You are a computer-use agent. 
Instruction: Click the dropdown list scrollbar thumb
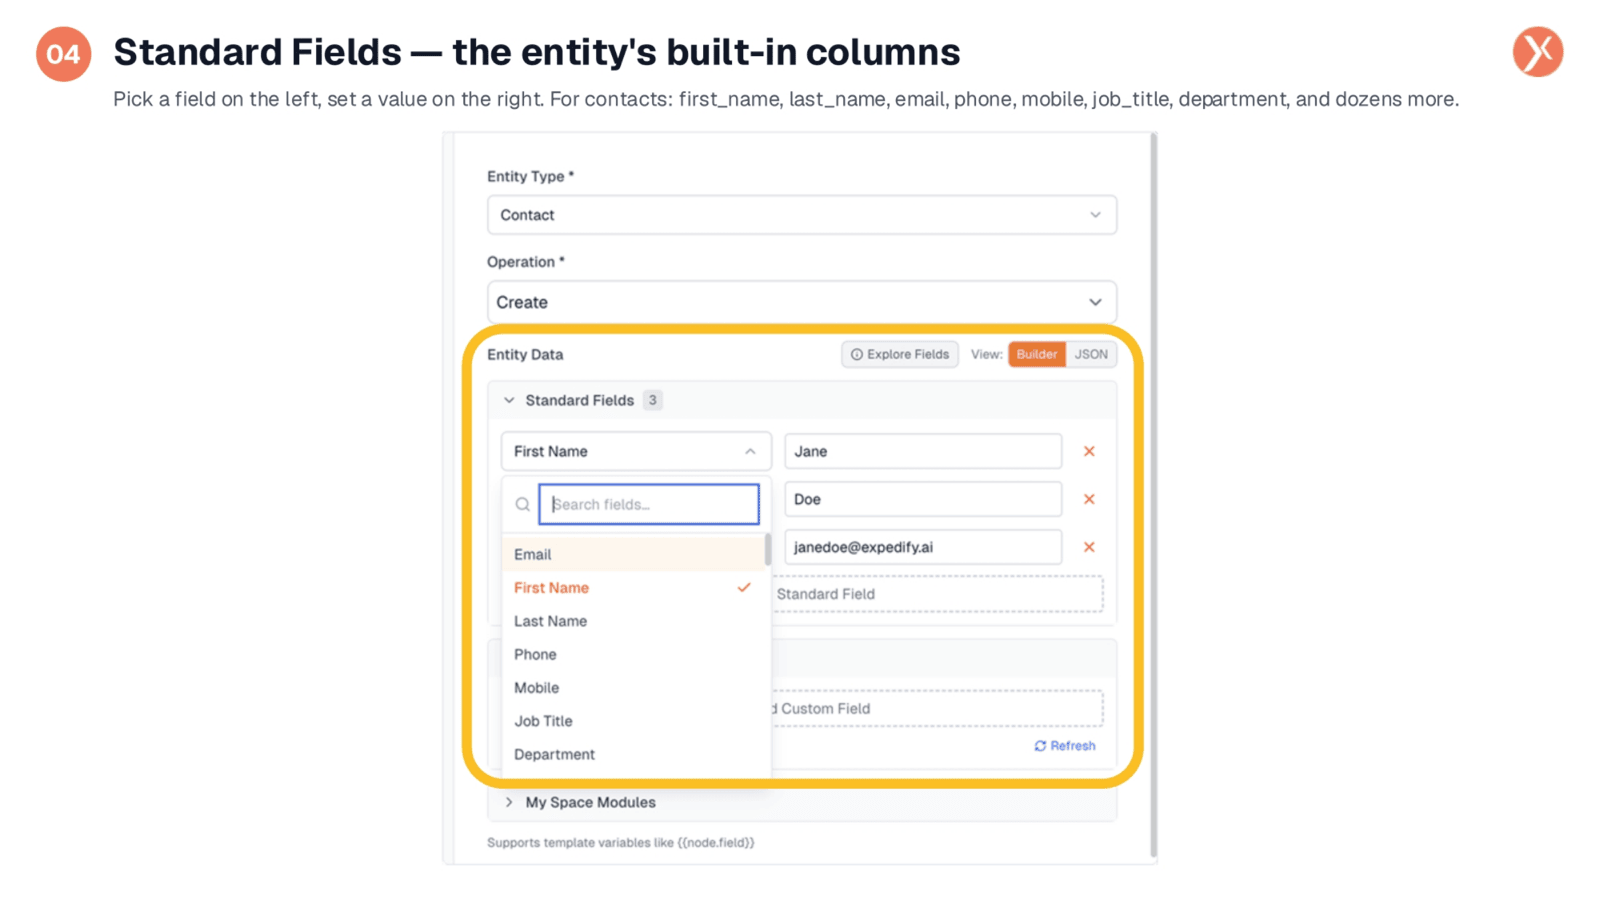768,549
